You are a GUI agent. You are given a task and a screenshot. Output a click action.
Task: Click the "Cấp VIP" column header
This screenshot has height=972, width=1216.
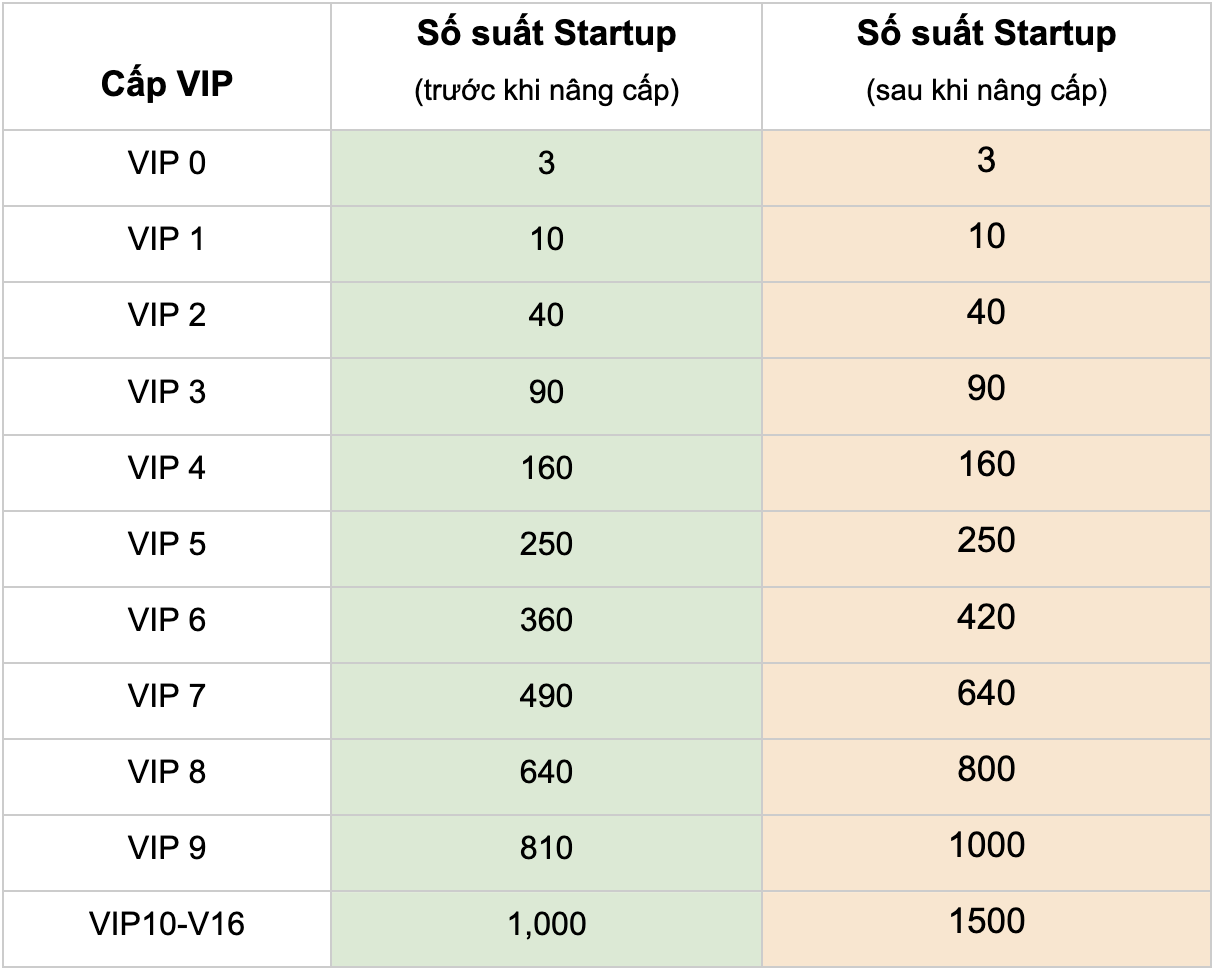coord(166,84)
